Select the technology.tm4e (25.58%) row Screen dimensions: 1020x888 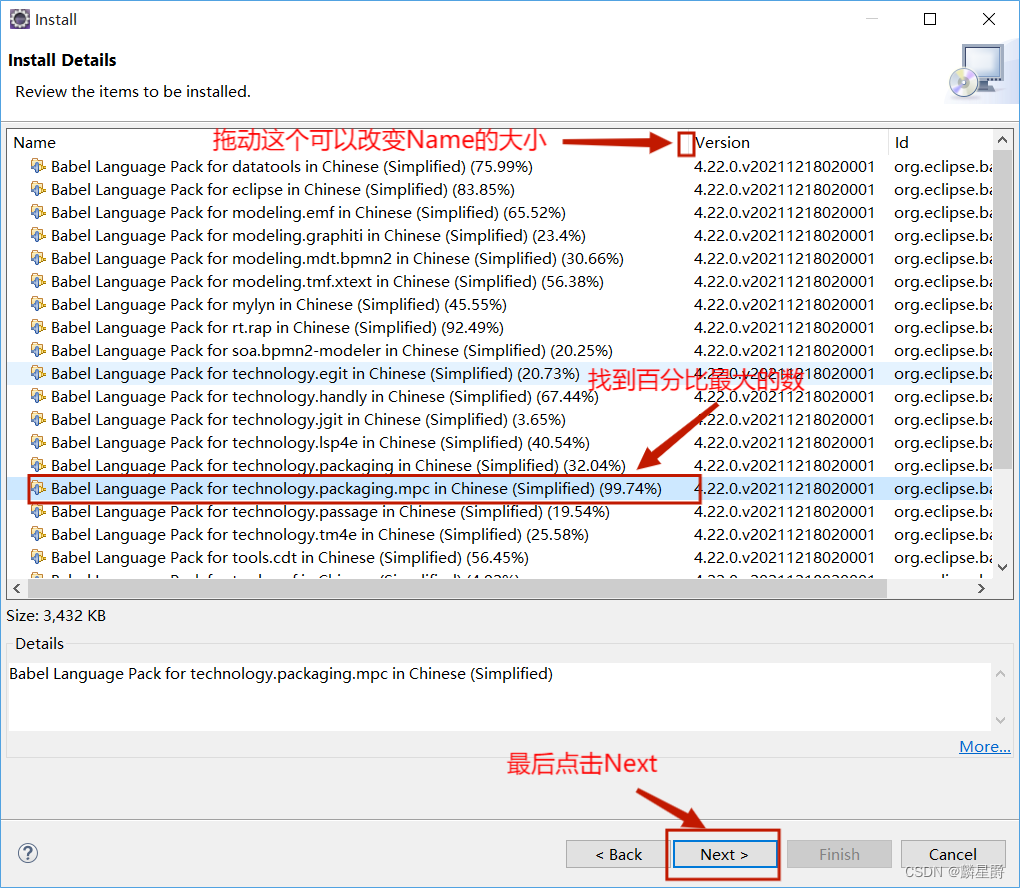pyautogui.click(x=500, y=534)
